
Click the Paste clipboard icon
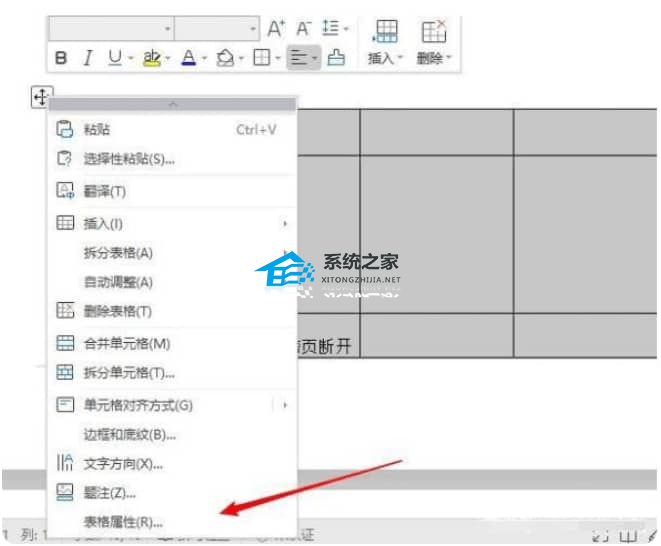coord(65,129)
